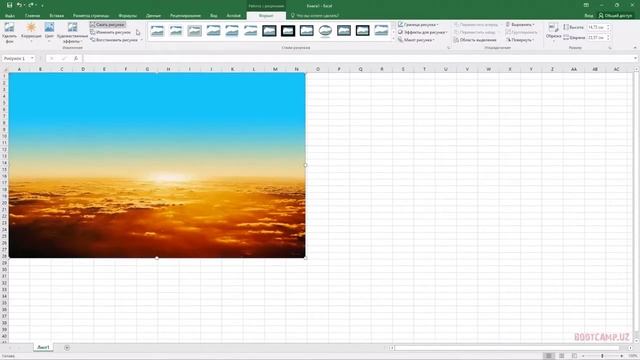Open Макет рисунка layout dropdown
This screenshot has width=640, height=360.
click(416, 40)
